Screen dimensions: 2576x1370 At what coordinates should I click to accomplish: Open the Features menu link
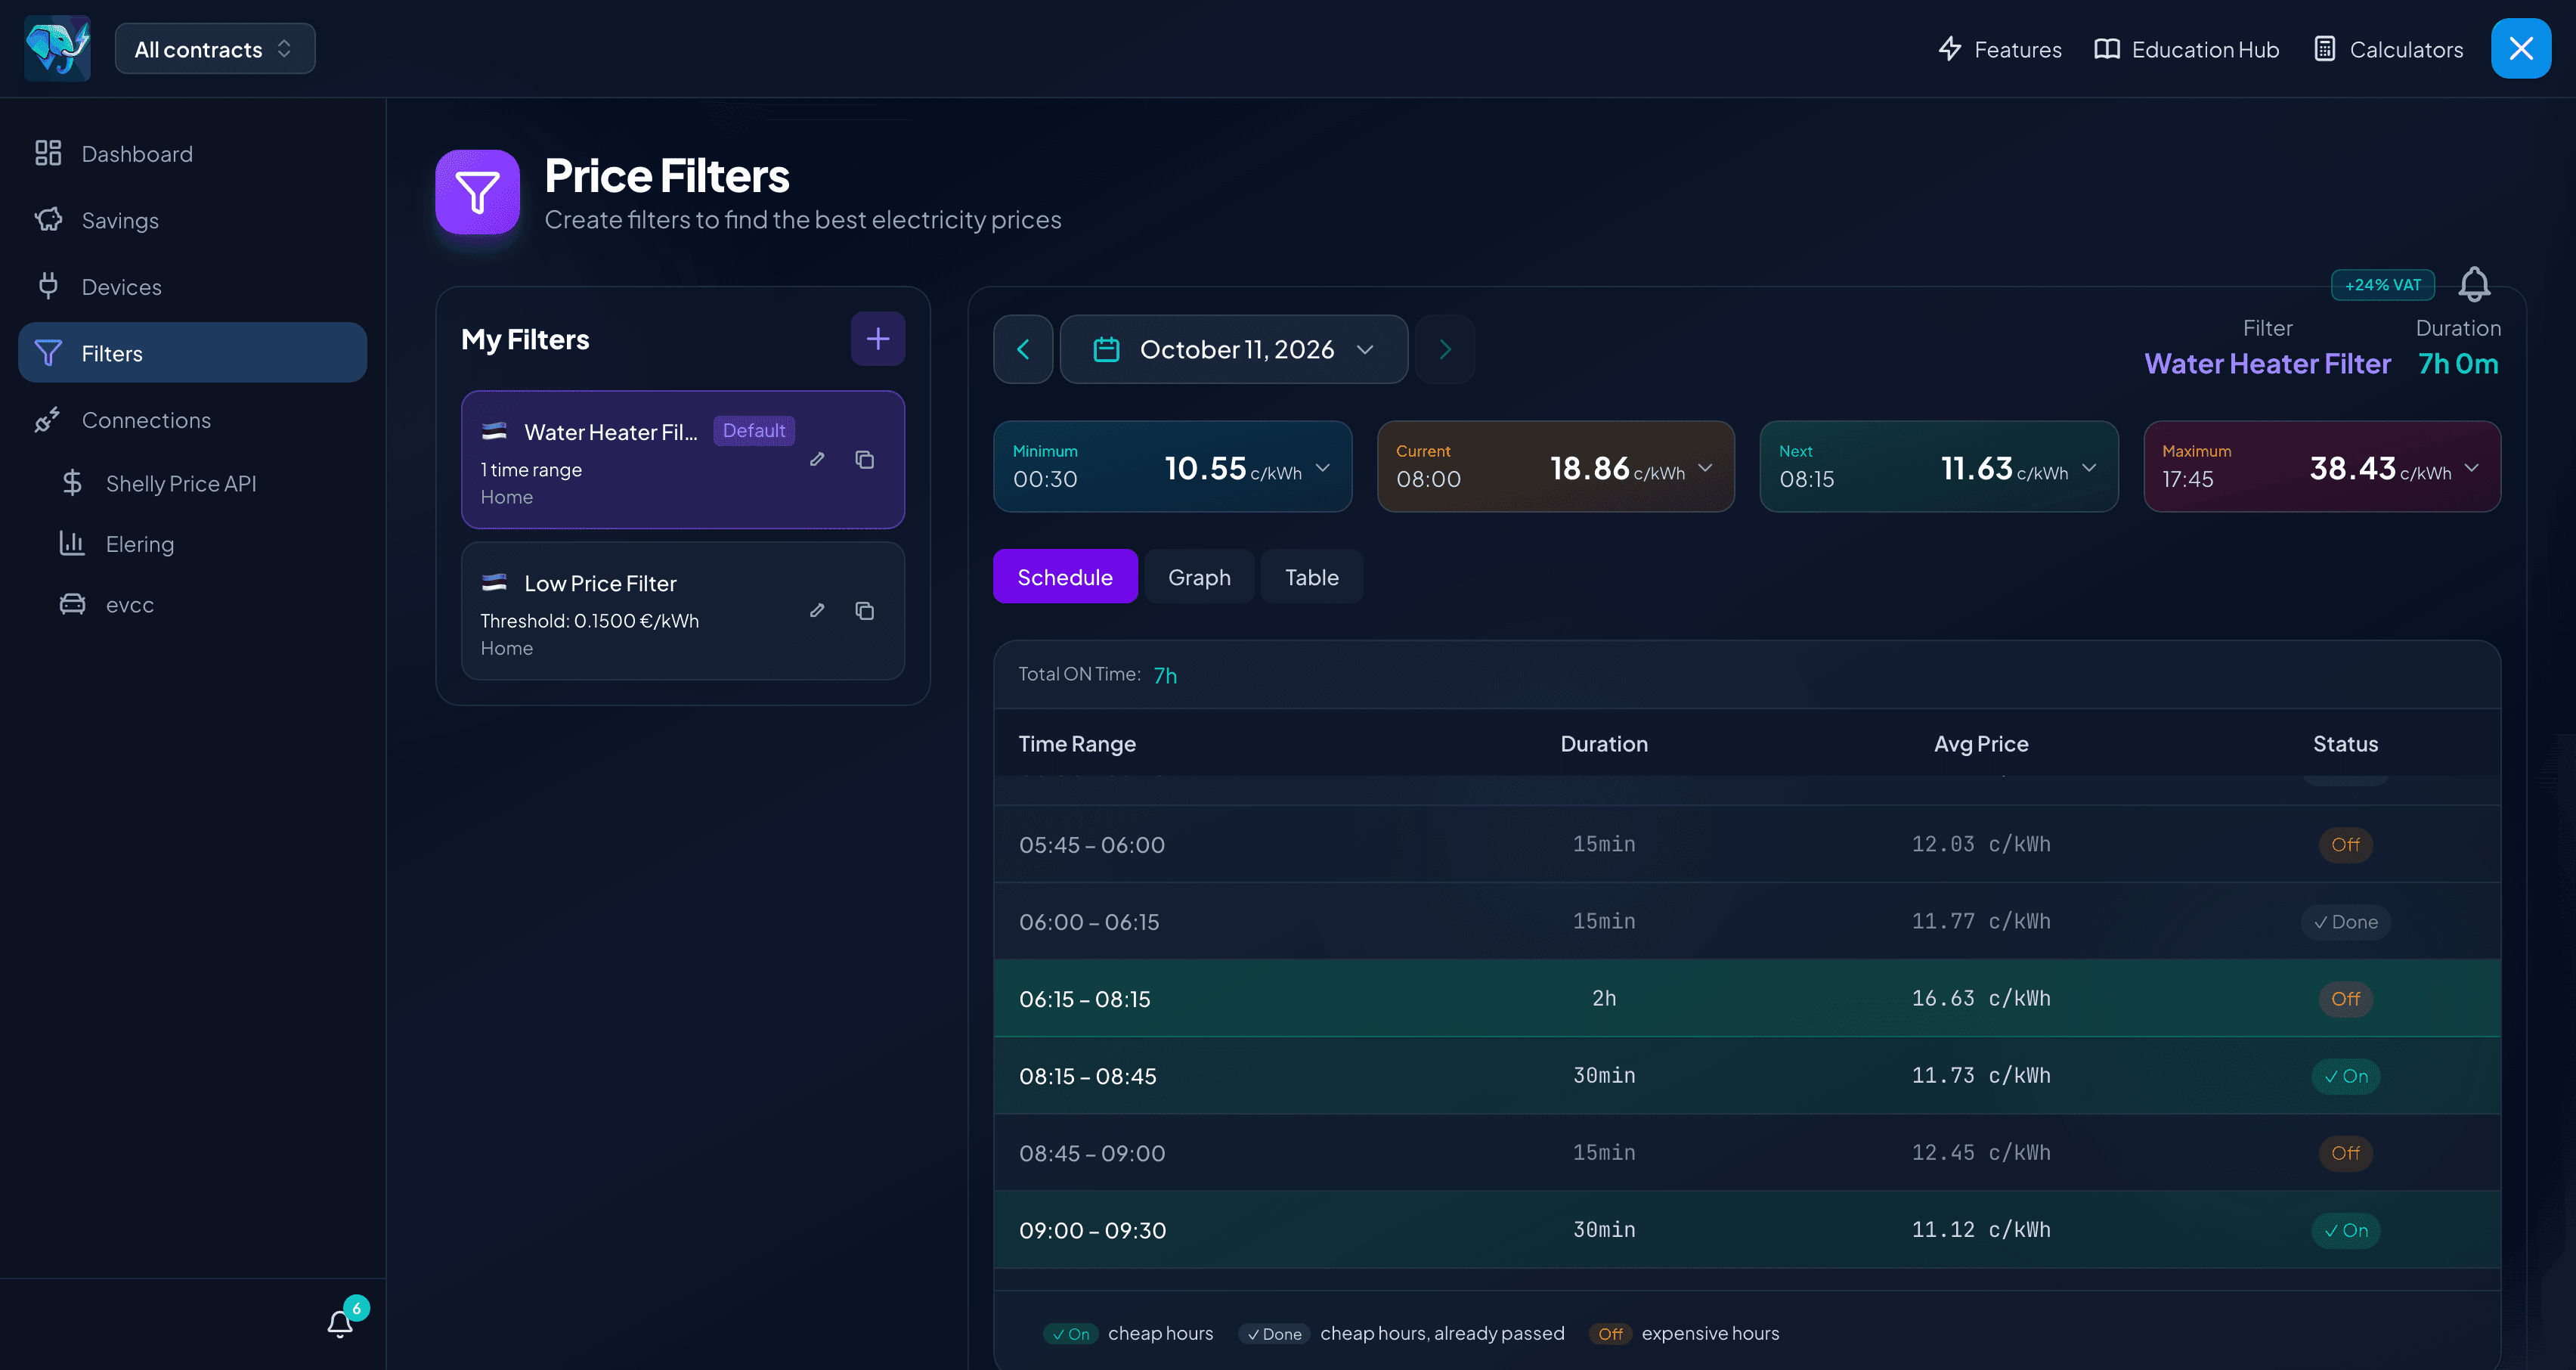1999,49
